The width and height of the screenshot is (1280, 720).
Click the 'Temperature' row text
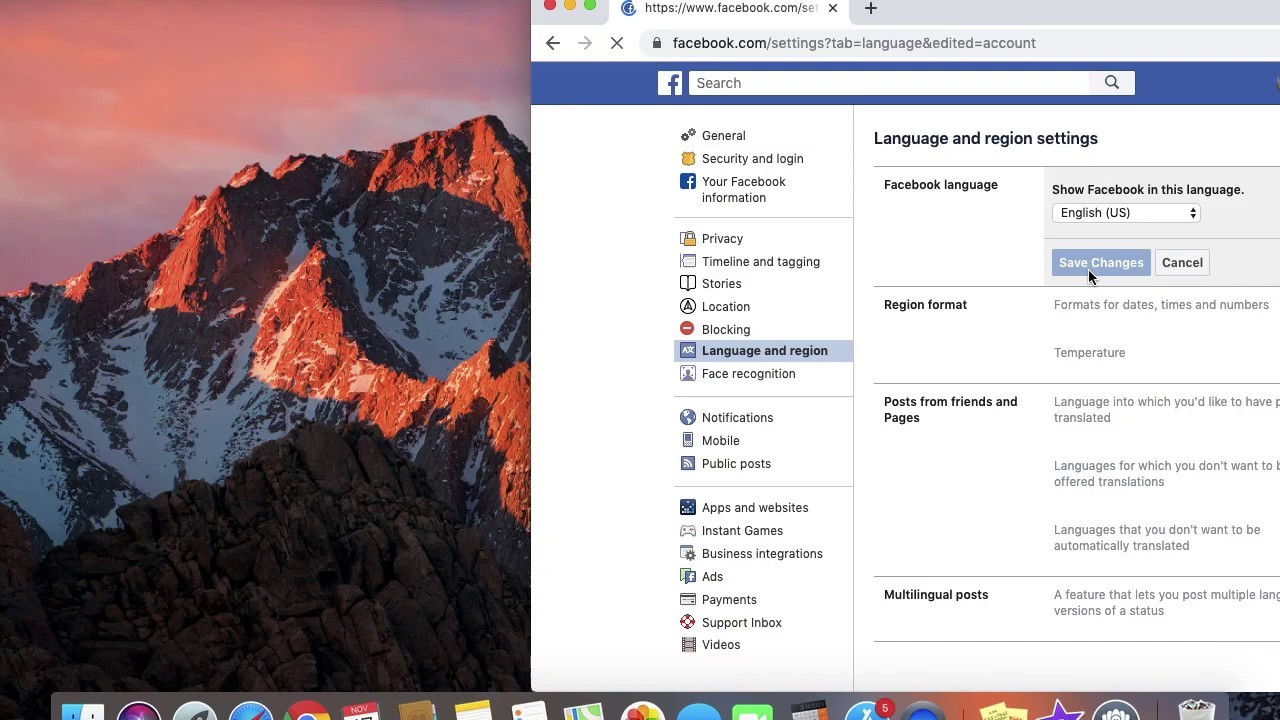click(1089, 353)
